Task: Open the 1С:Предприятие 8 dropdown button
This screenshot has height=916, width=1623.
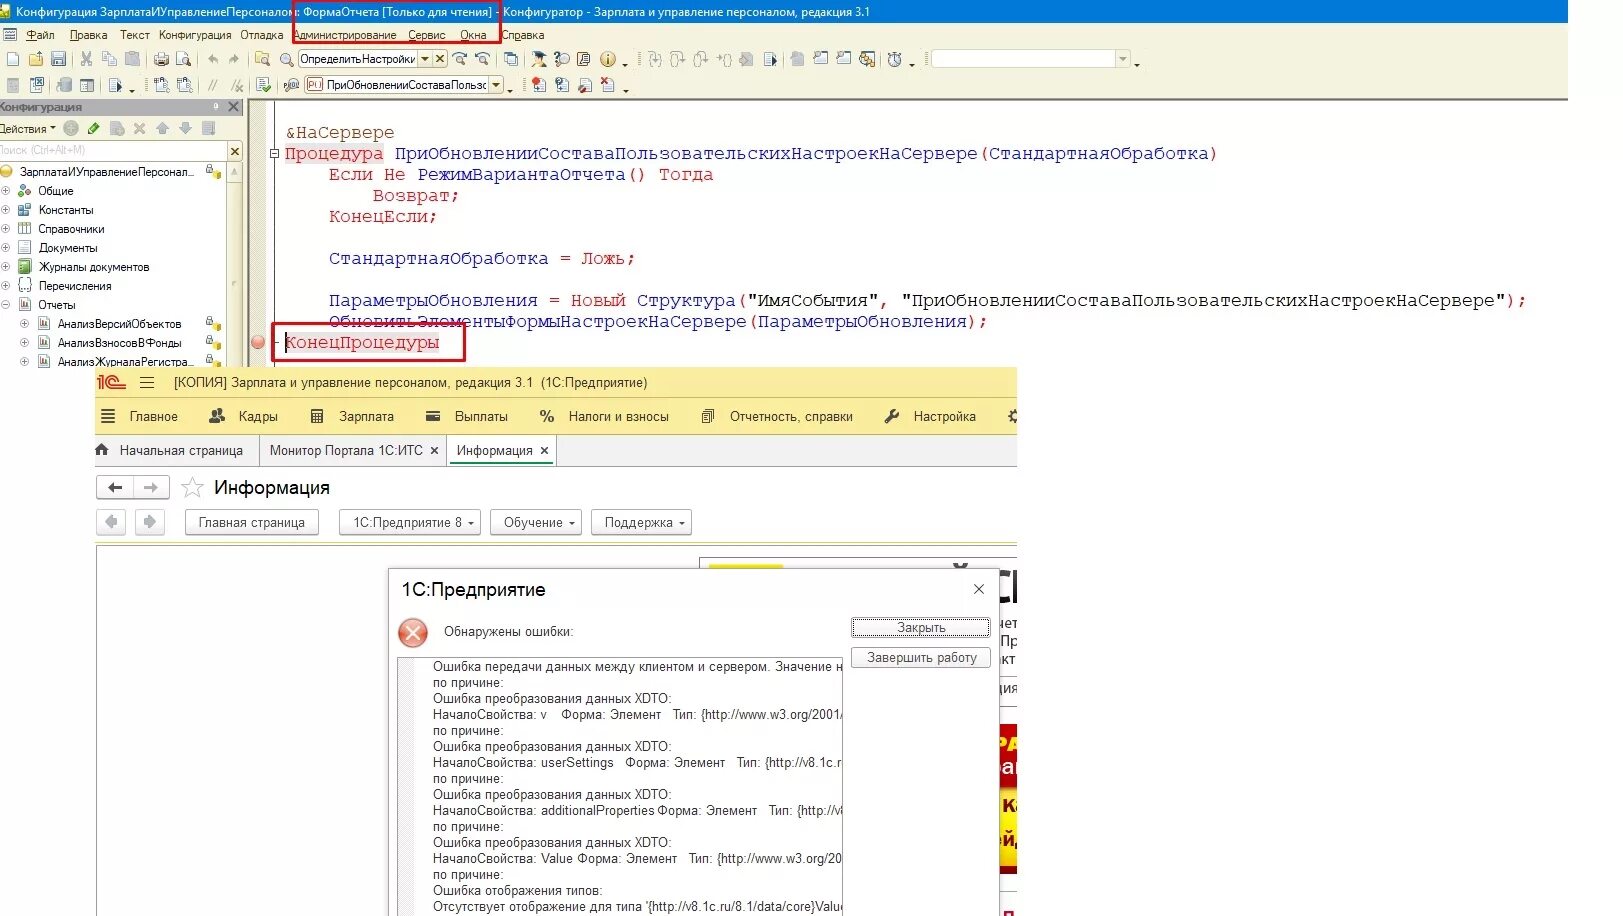Action: point(410,522)
